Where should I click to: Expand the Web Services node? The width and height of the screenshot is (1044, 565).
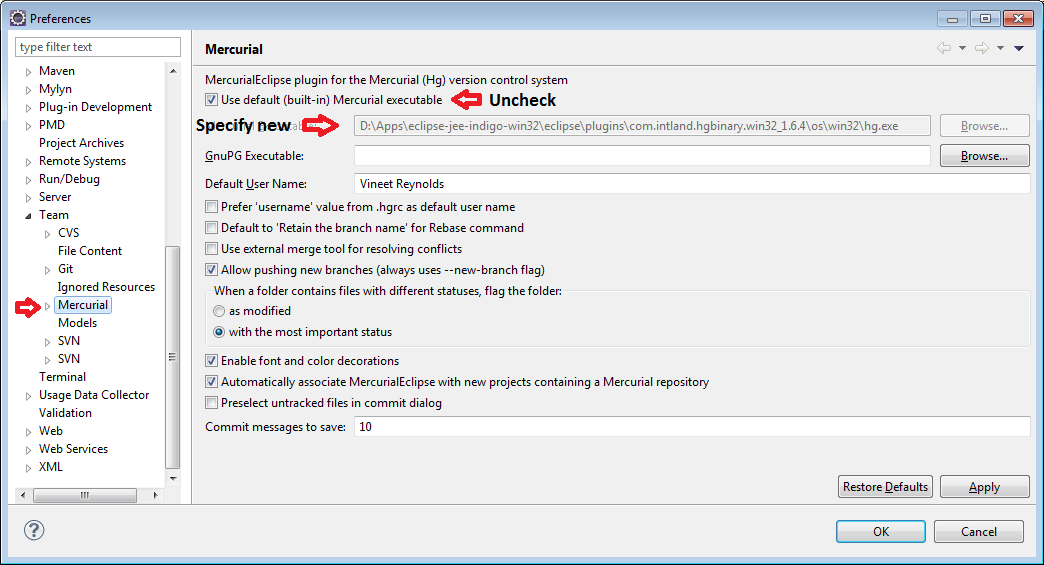(28, 449)
